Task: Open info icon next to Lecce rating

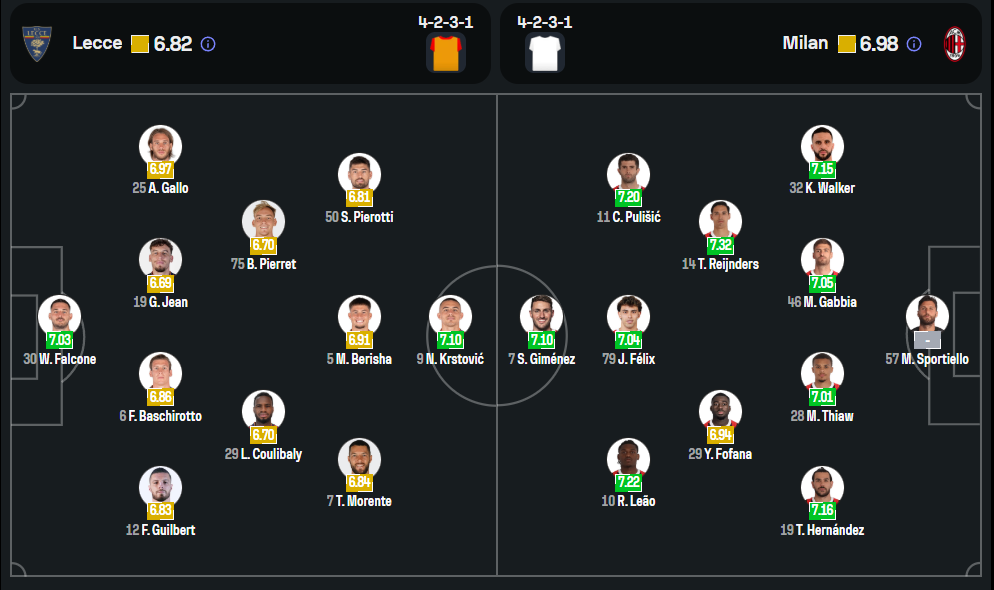Action: tap(208, 44)
